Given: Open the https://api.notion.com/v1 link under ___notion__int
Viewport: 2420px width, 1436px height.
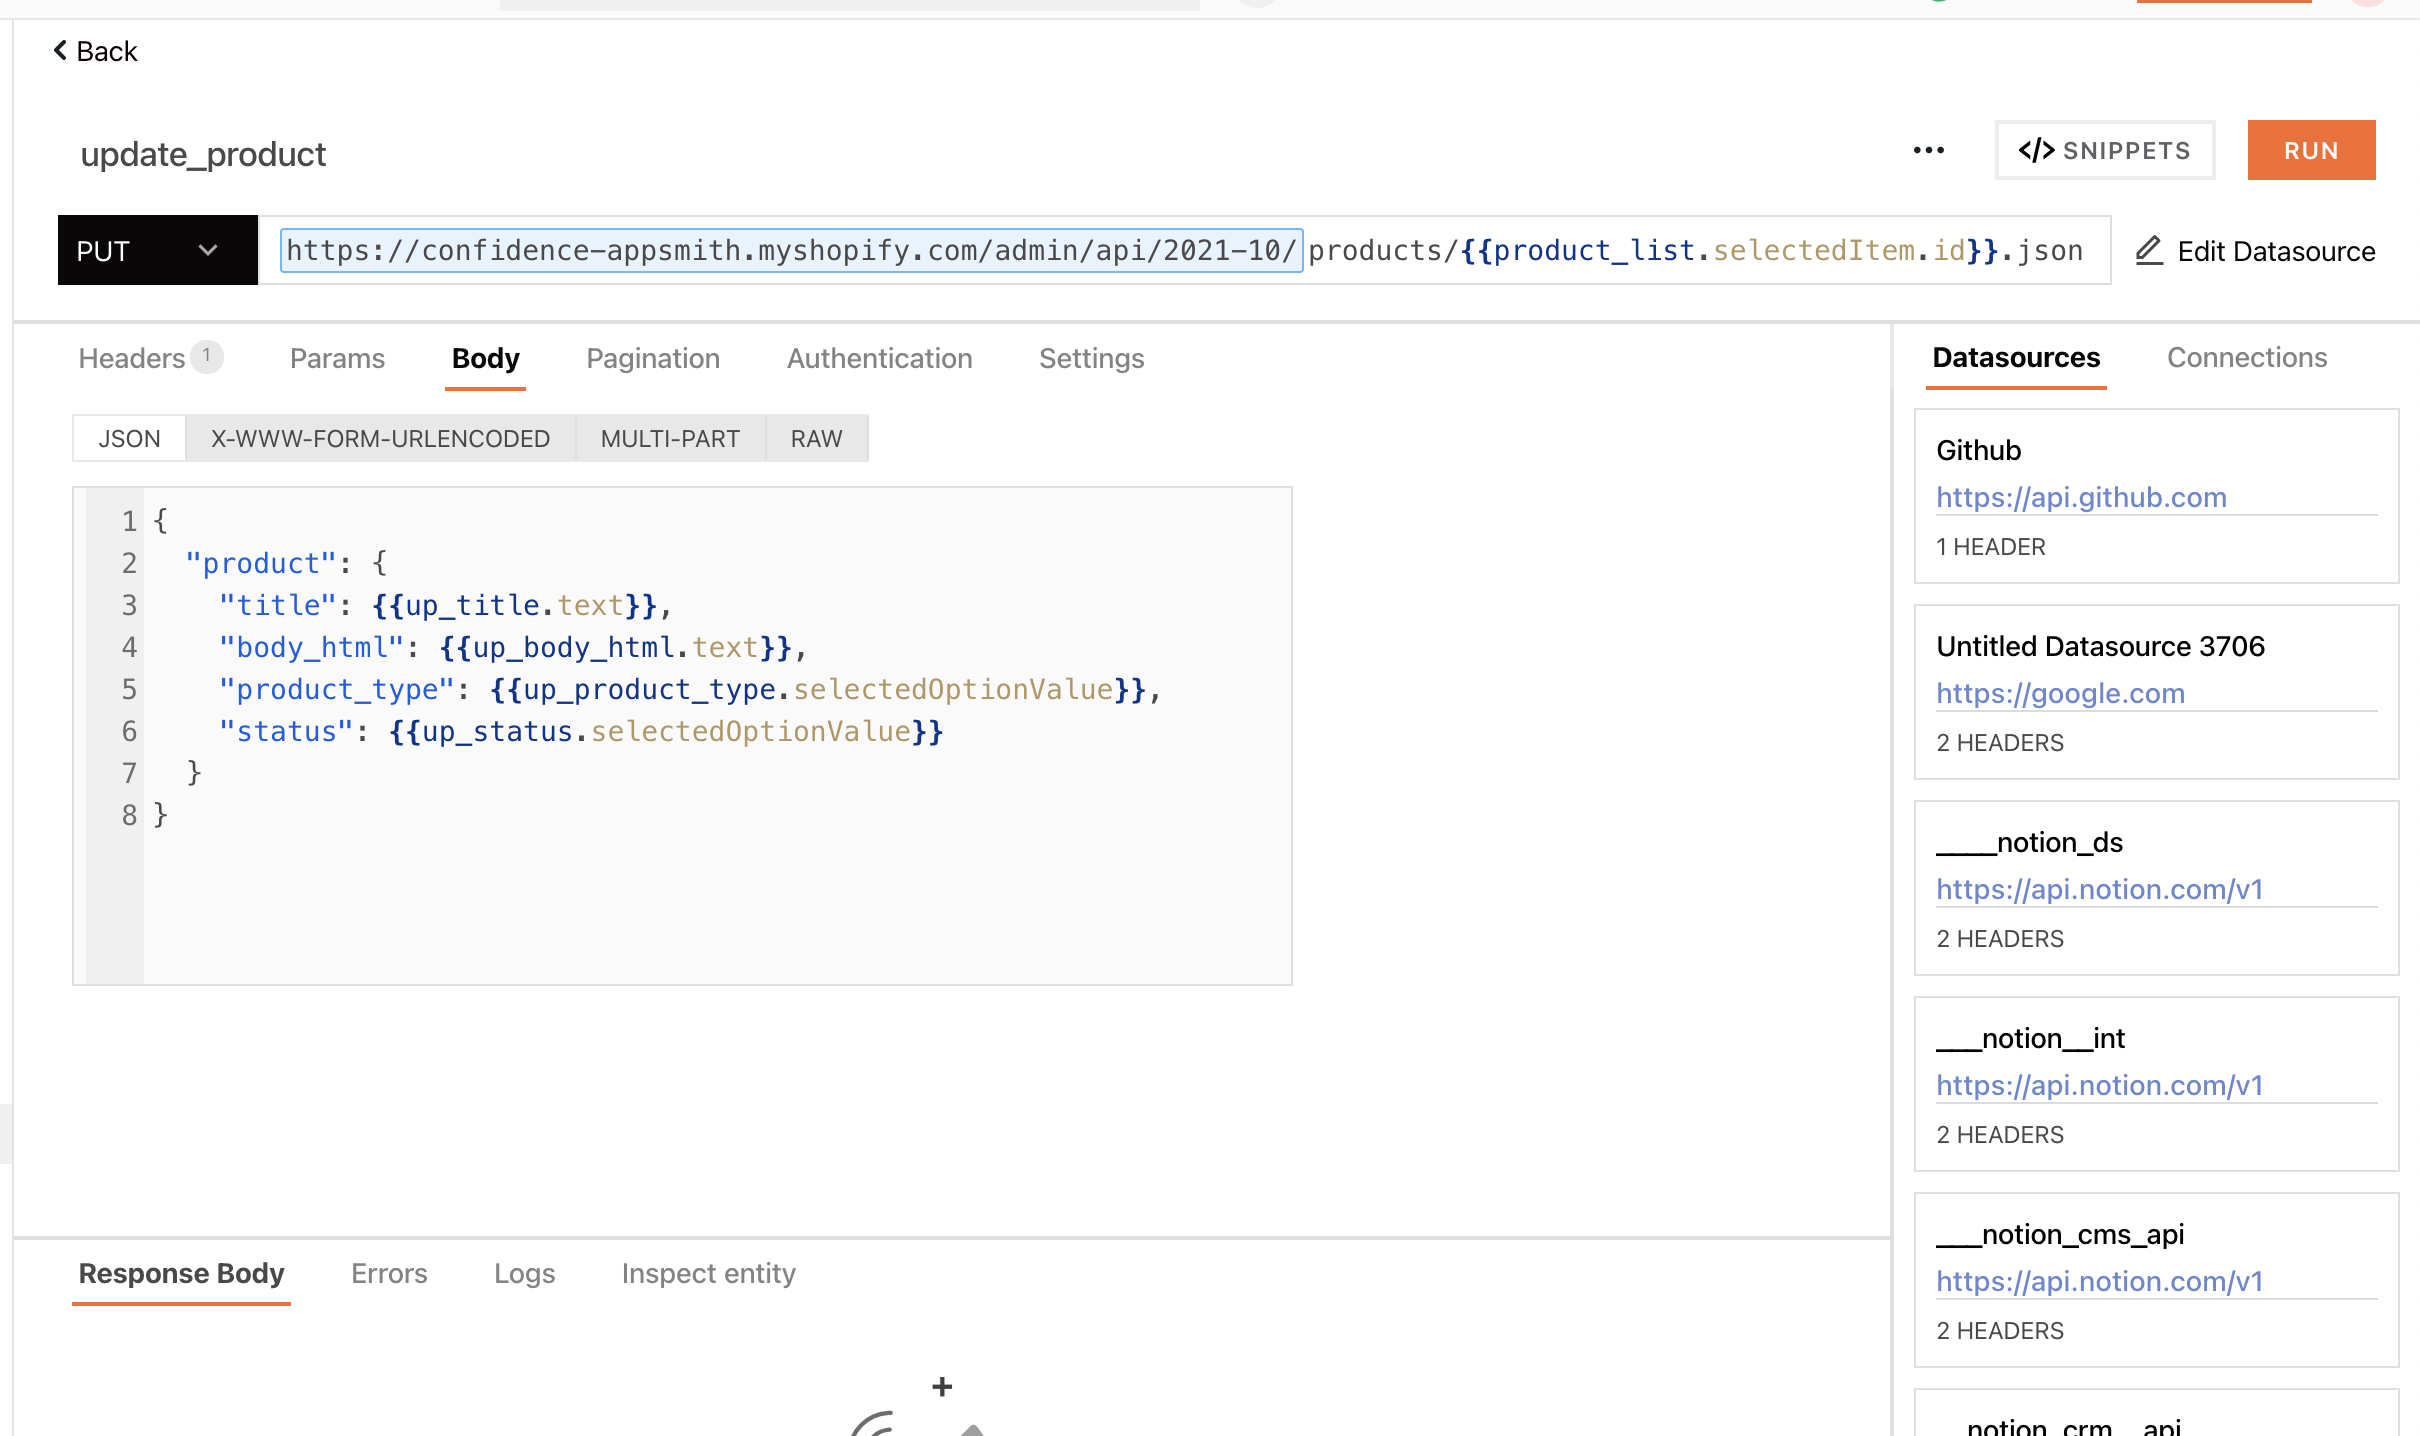Looking at the screenshot, I should [2100, 1085].
